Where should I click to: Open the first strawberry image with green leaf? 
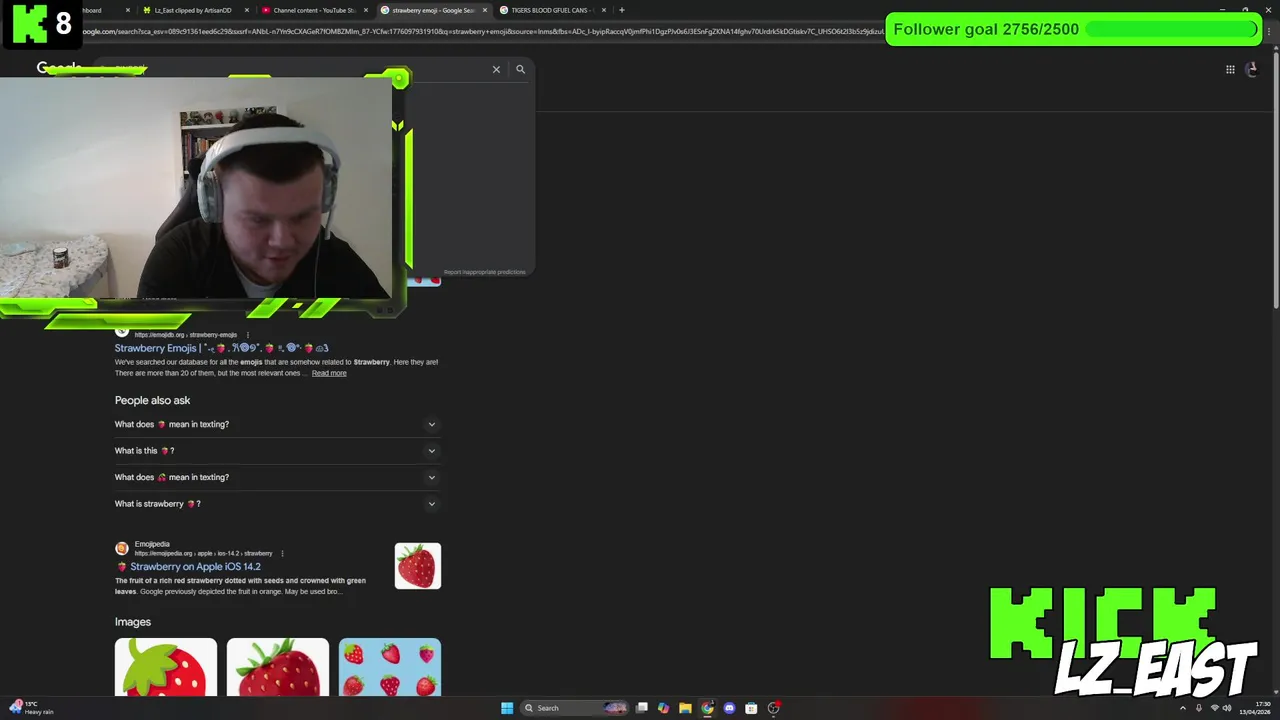pos(166,667)
